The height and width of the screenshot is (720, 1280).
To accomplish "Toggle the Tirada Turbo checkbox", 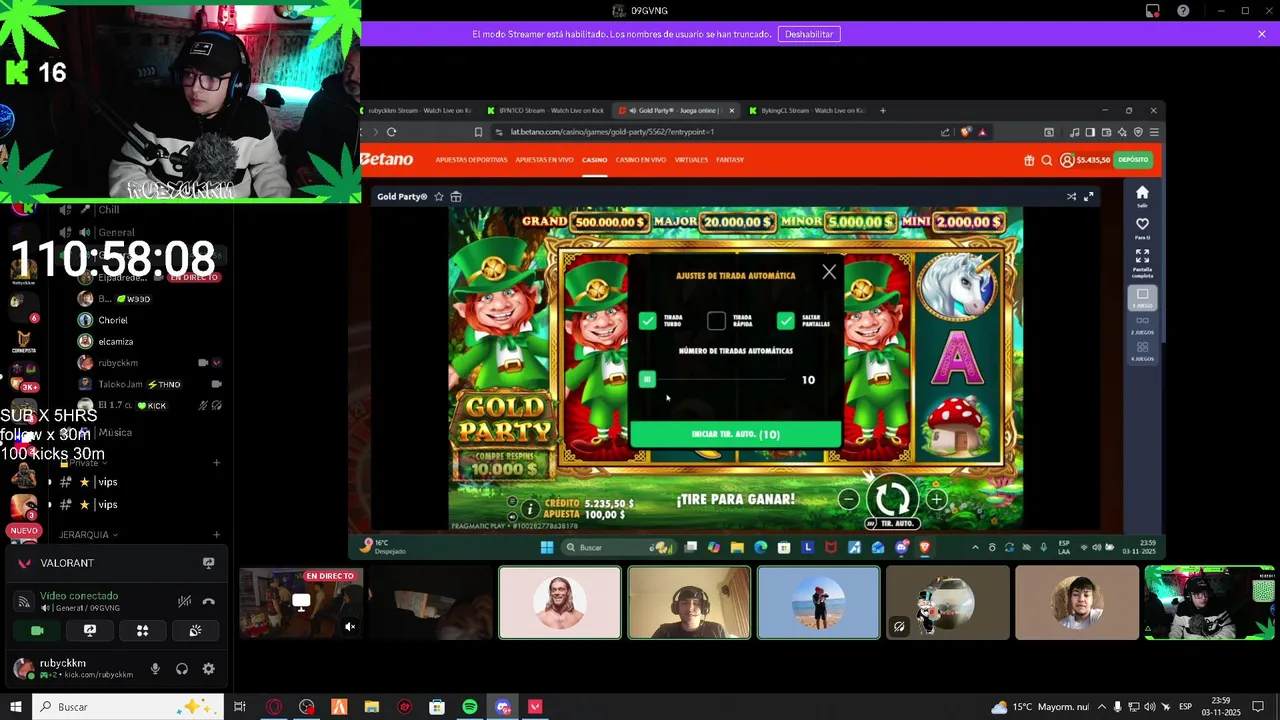I will tap(648, 320).
